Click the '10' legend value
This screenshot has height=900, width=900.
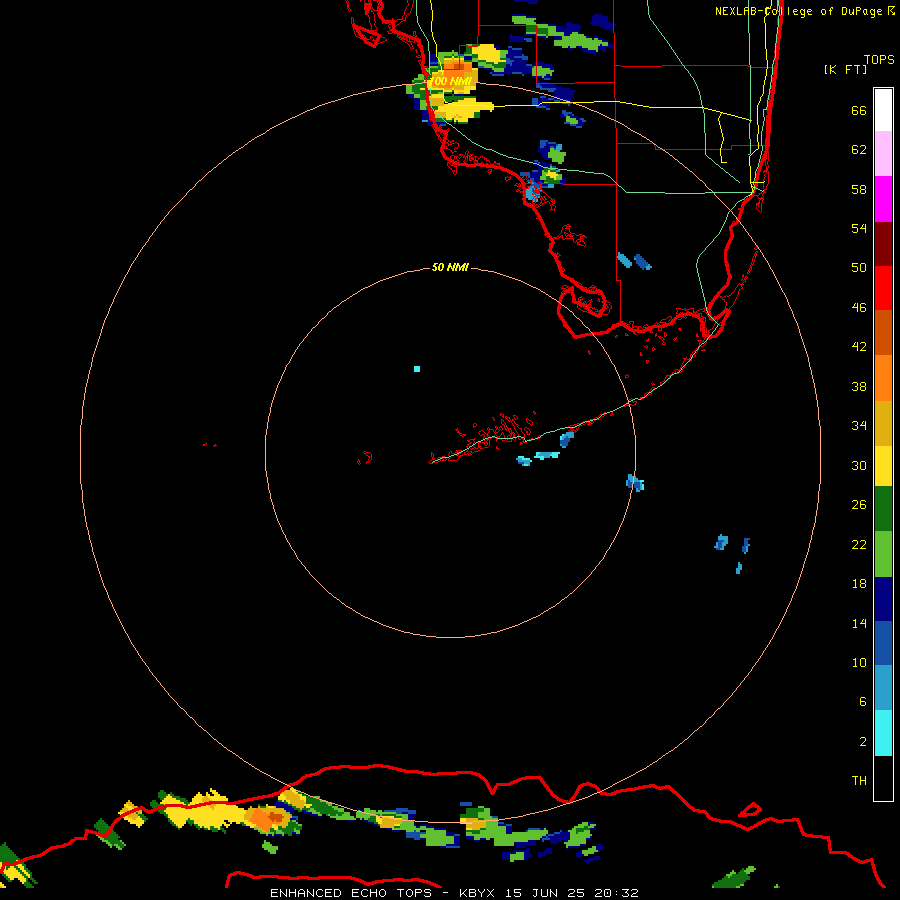click(x=859, y=662)
